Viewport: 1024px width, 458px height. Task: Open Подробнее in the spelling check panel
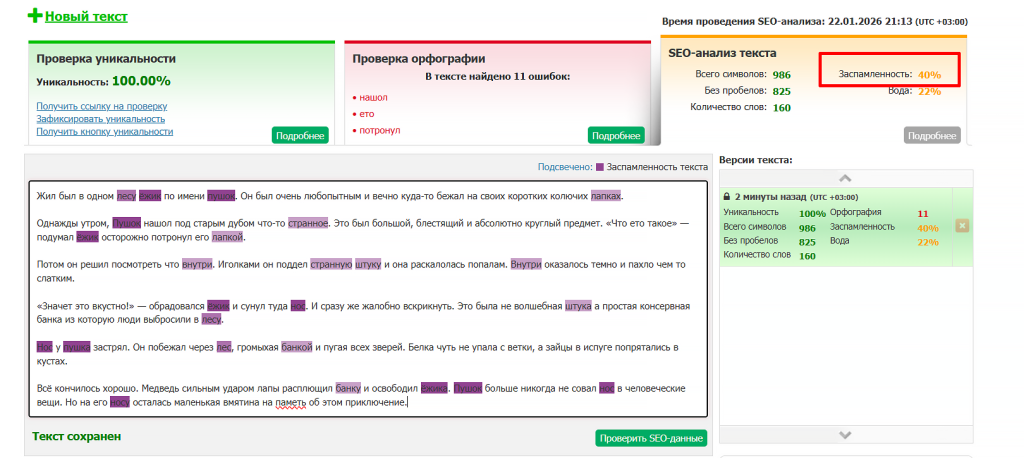616,136
